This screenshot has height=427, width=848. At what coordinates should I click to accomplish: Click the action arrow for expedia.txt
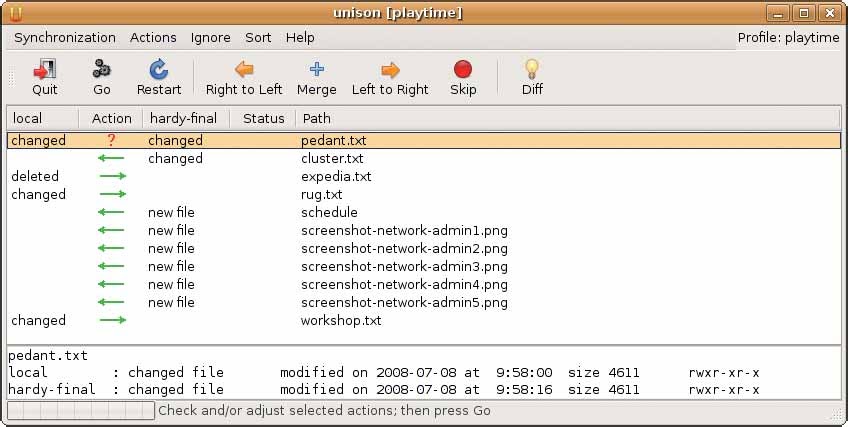112,176
